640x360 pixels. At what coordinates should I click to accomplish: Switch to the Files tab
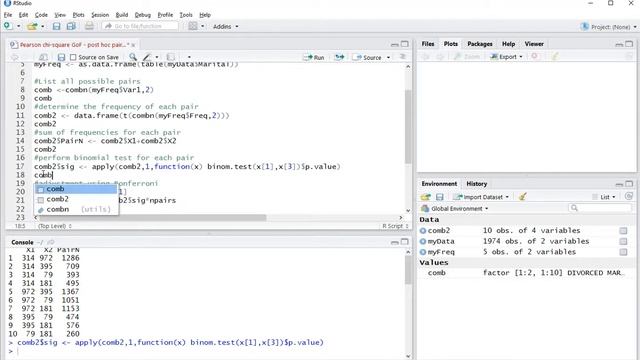pos(428,44)
